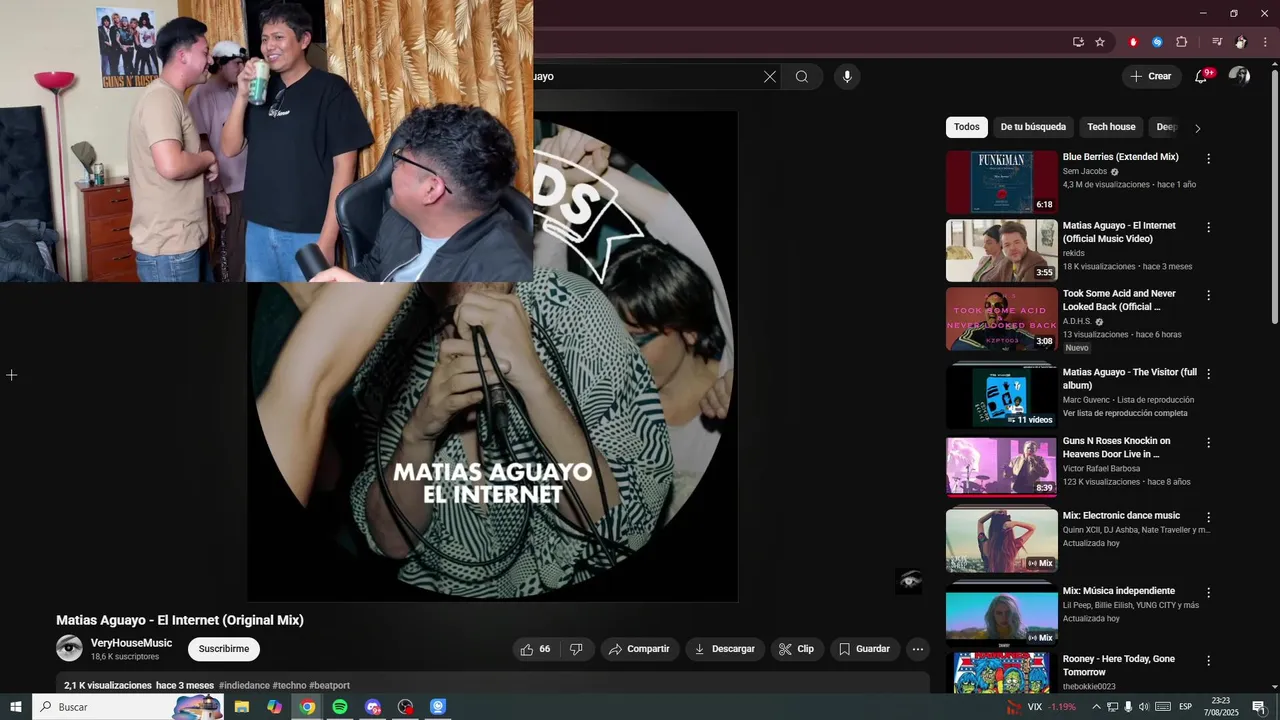The width and height of the screenshot is (1280, 720).
Task: Click the #techno hashtag
Action: pyautogui.click(x=289, y=686)
